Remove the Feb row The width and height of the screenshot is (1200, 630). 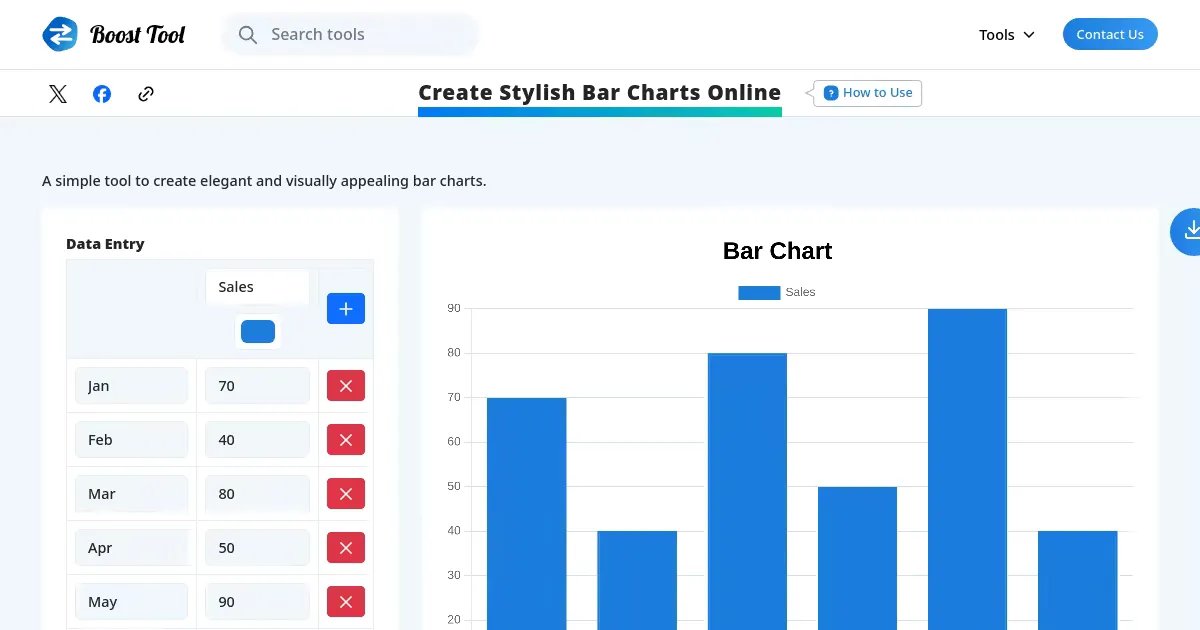(x=345, y=440)
